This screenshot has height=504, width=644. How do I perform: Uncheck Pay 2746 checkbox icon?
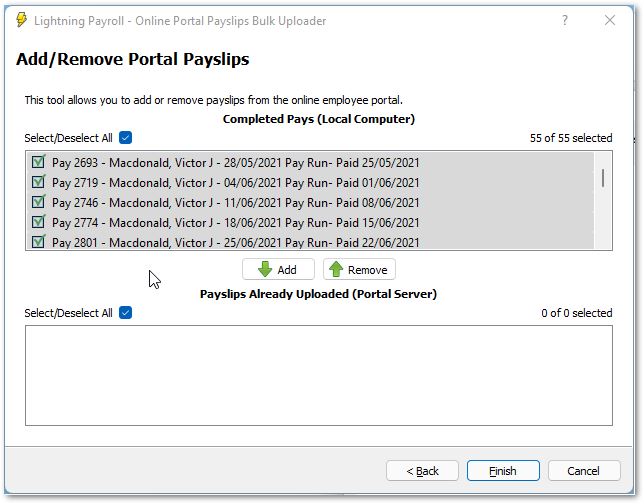(39, 202)
